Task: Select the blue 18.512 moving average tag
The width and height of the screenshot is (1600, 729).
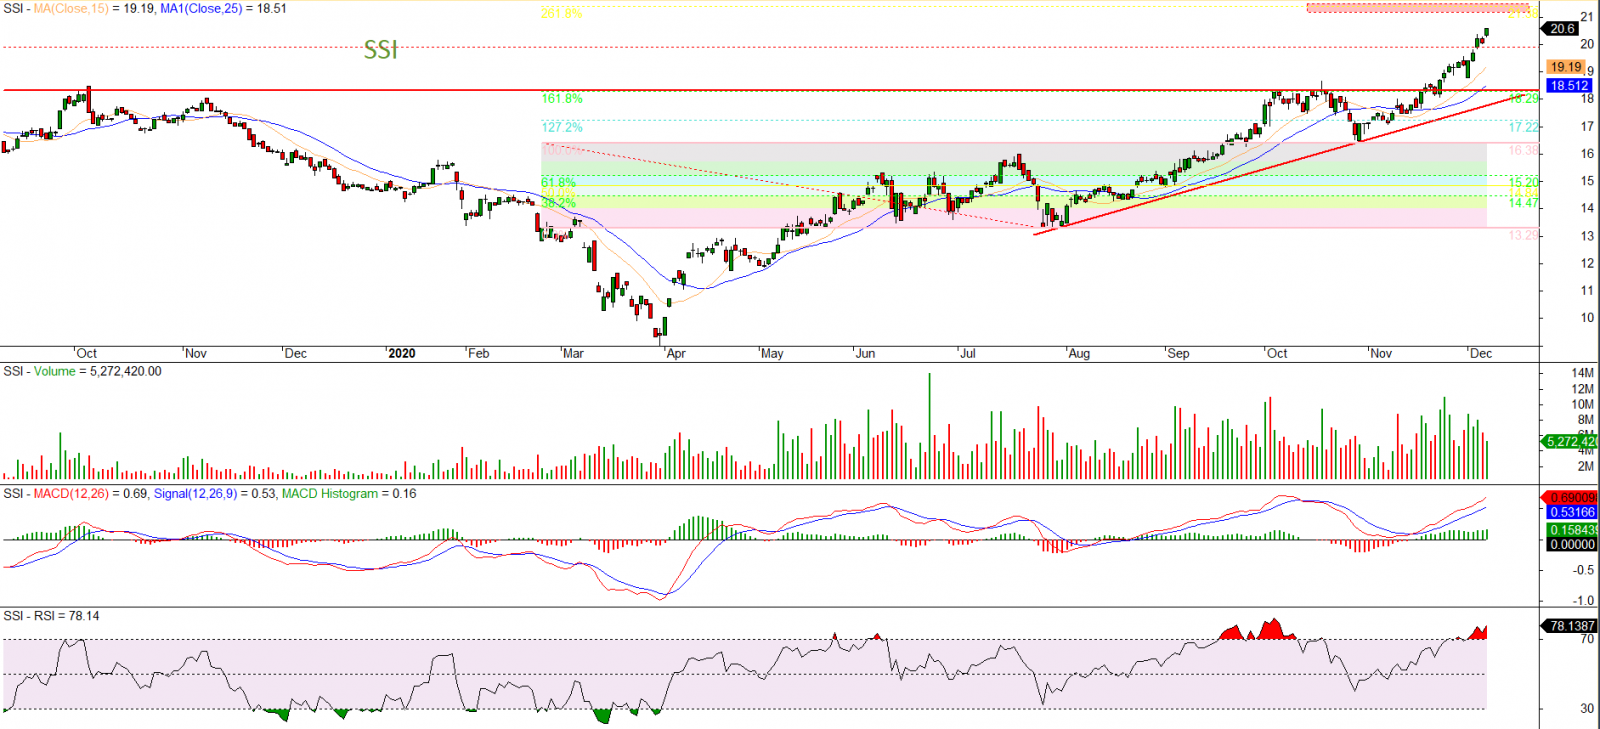Action: click(x=1570, y=86)
